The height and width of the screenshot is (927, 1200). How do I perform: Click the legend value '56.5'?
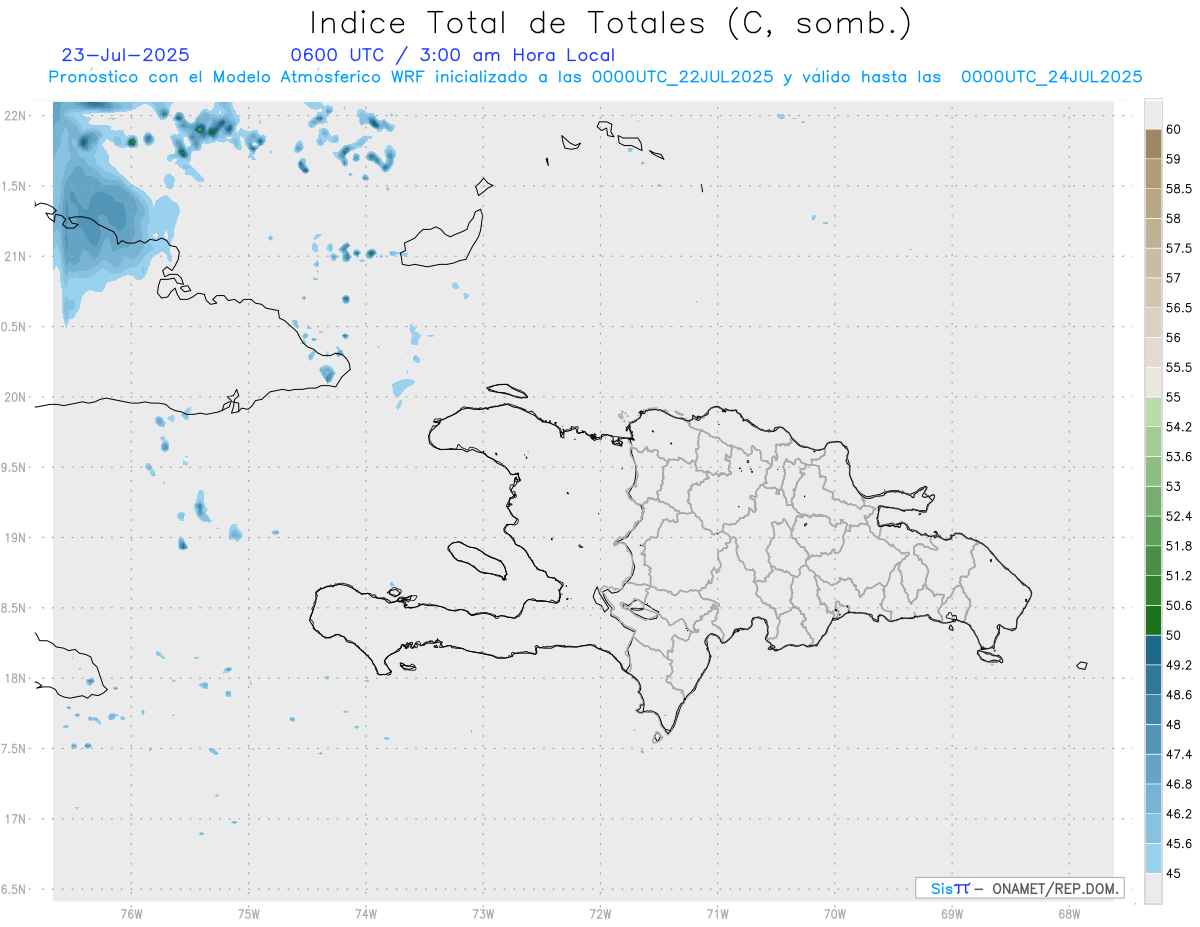click(1178, 307)
